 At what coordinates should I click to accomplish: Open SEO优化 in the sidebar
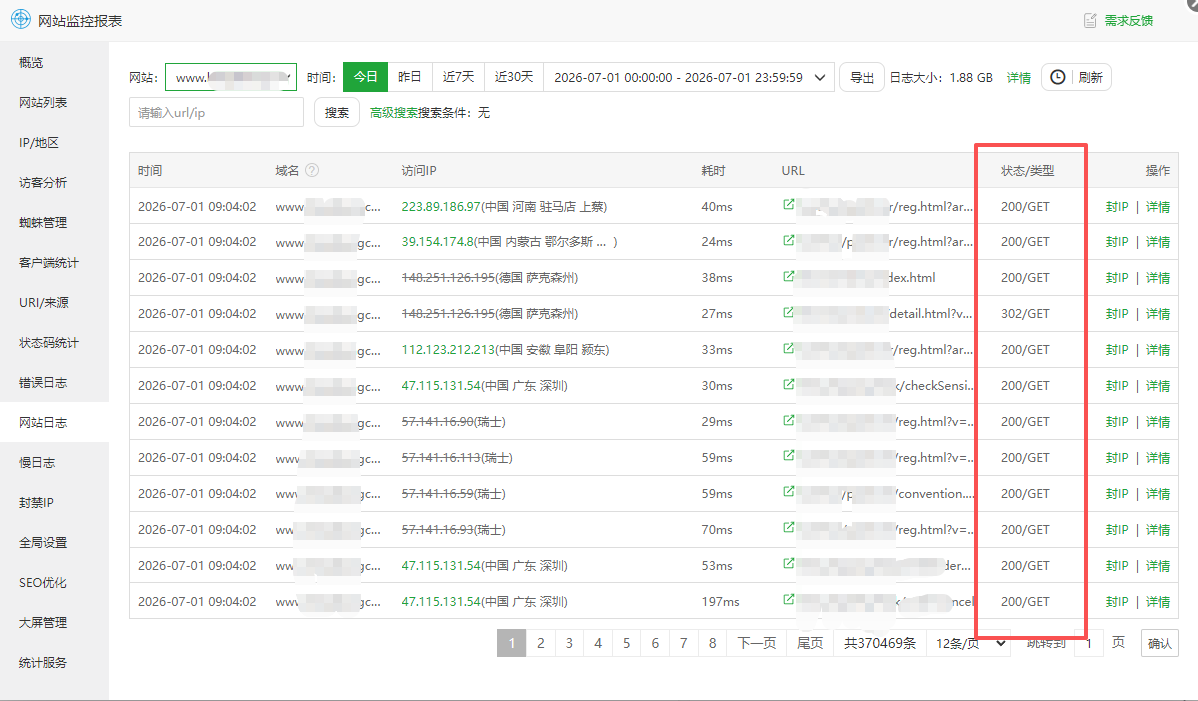click(54, 583)
